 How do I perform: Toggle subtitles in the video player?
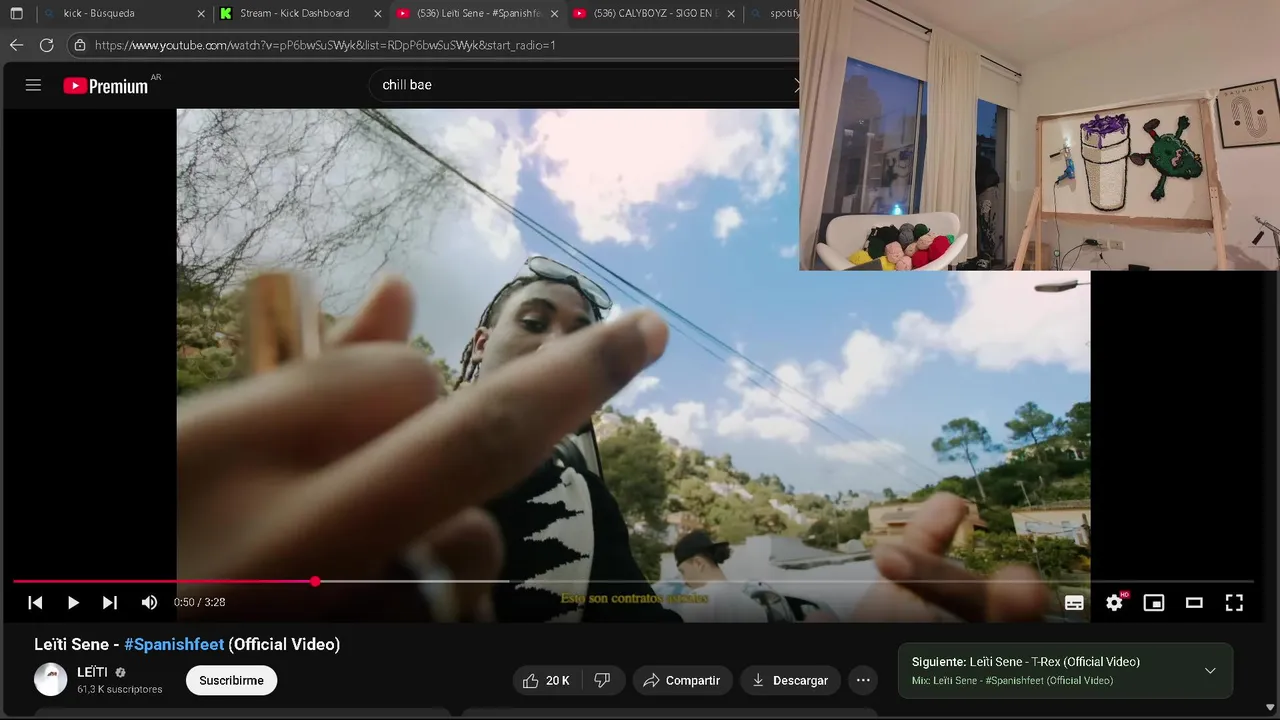pyautogui.click(x=1074, y=602)
